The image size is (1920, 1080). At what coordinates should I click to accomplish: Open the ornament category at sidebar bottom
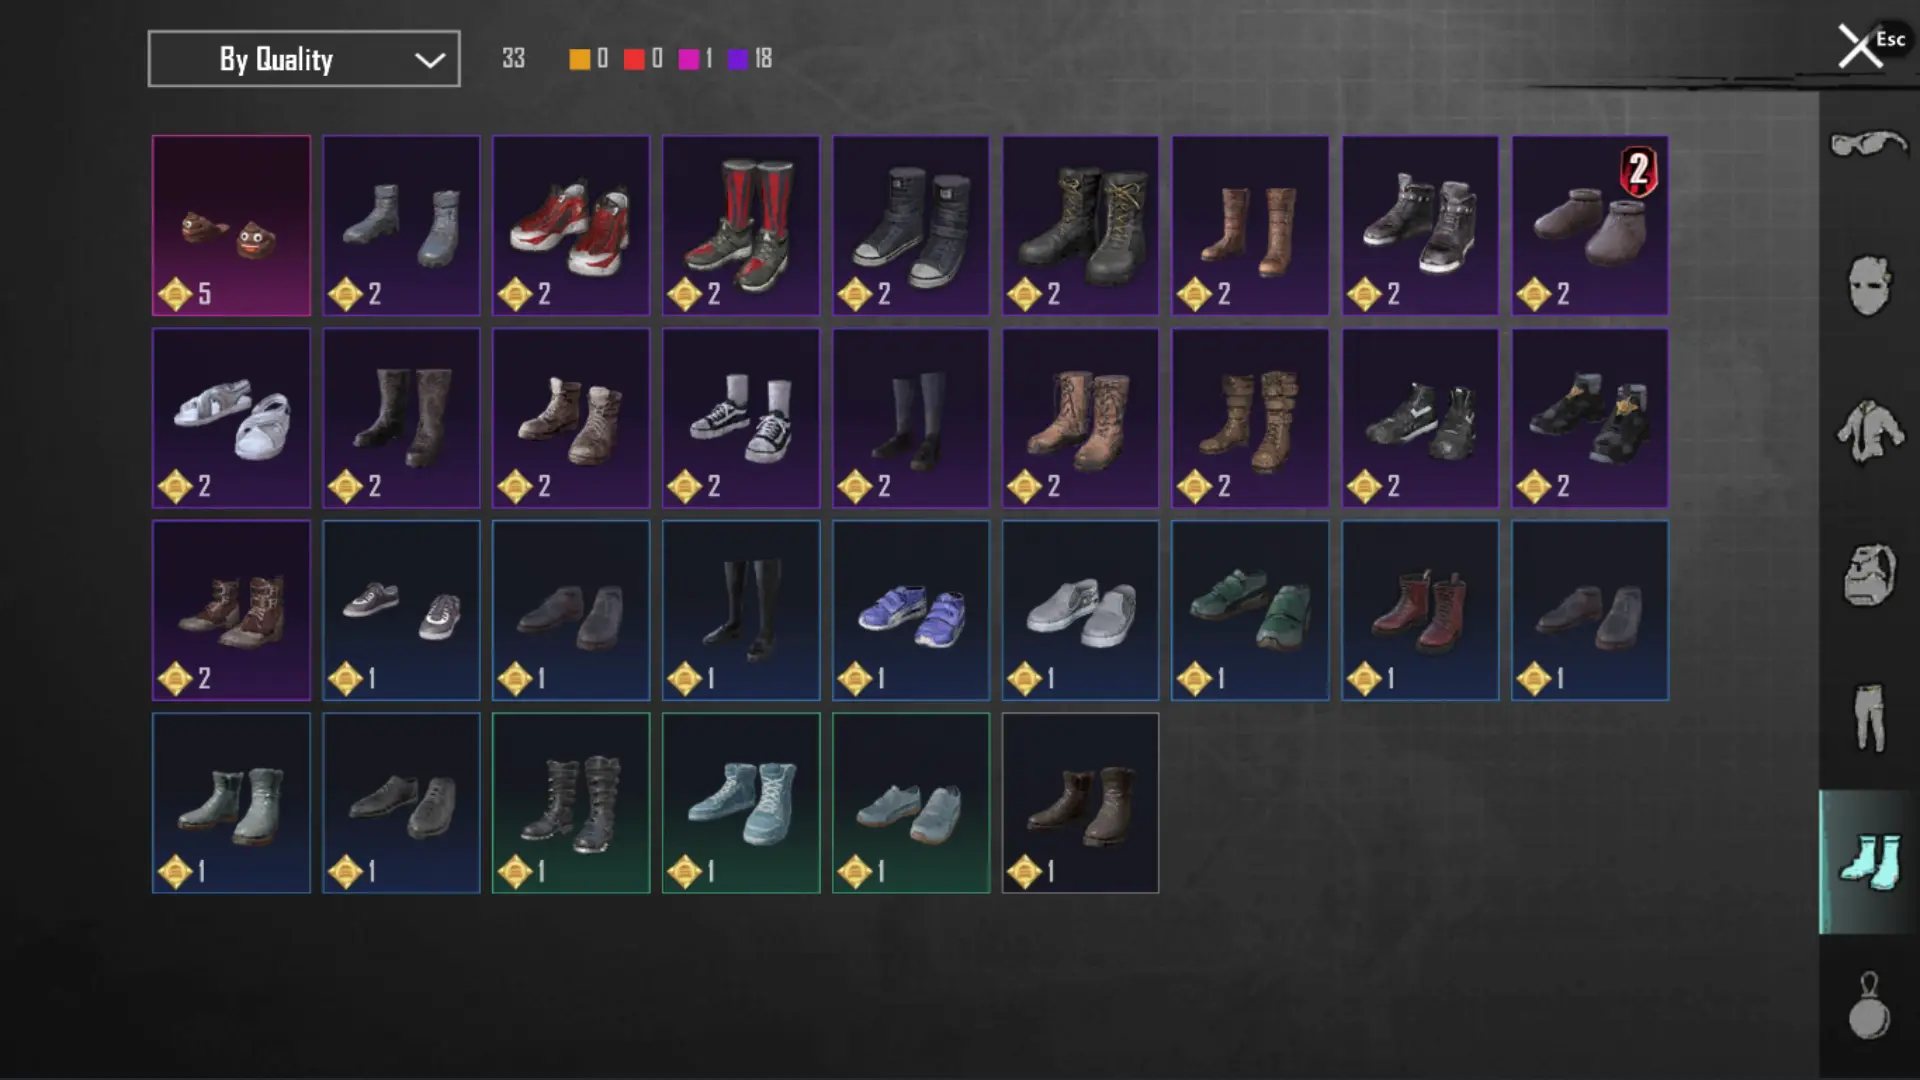pos(1868,1006)
